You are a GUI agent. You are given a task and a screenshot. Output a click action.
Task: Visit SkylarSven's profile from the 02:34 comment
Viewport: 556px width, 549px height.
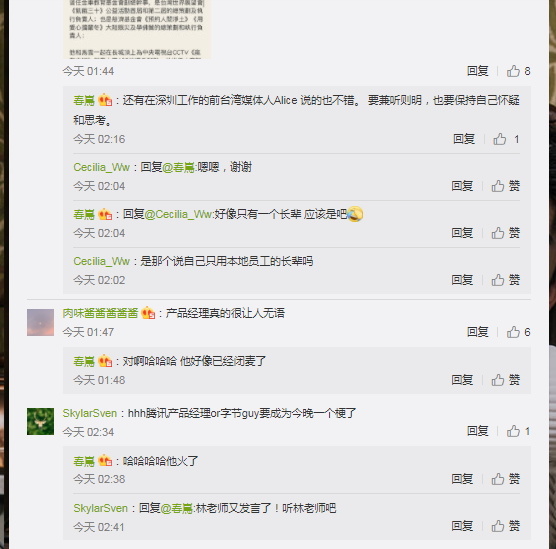tap(90, 414)
